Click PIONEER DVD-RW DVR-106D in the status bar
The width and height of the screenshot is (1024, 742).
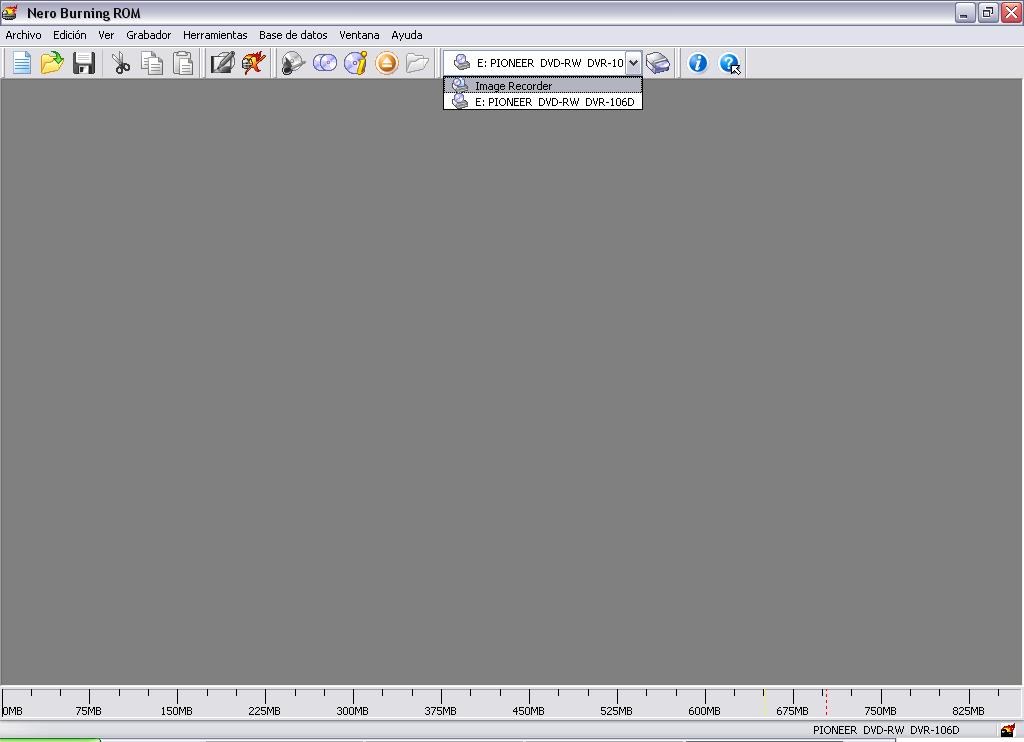tap(886, 730)
